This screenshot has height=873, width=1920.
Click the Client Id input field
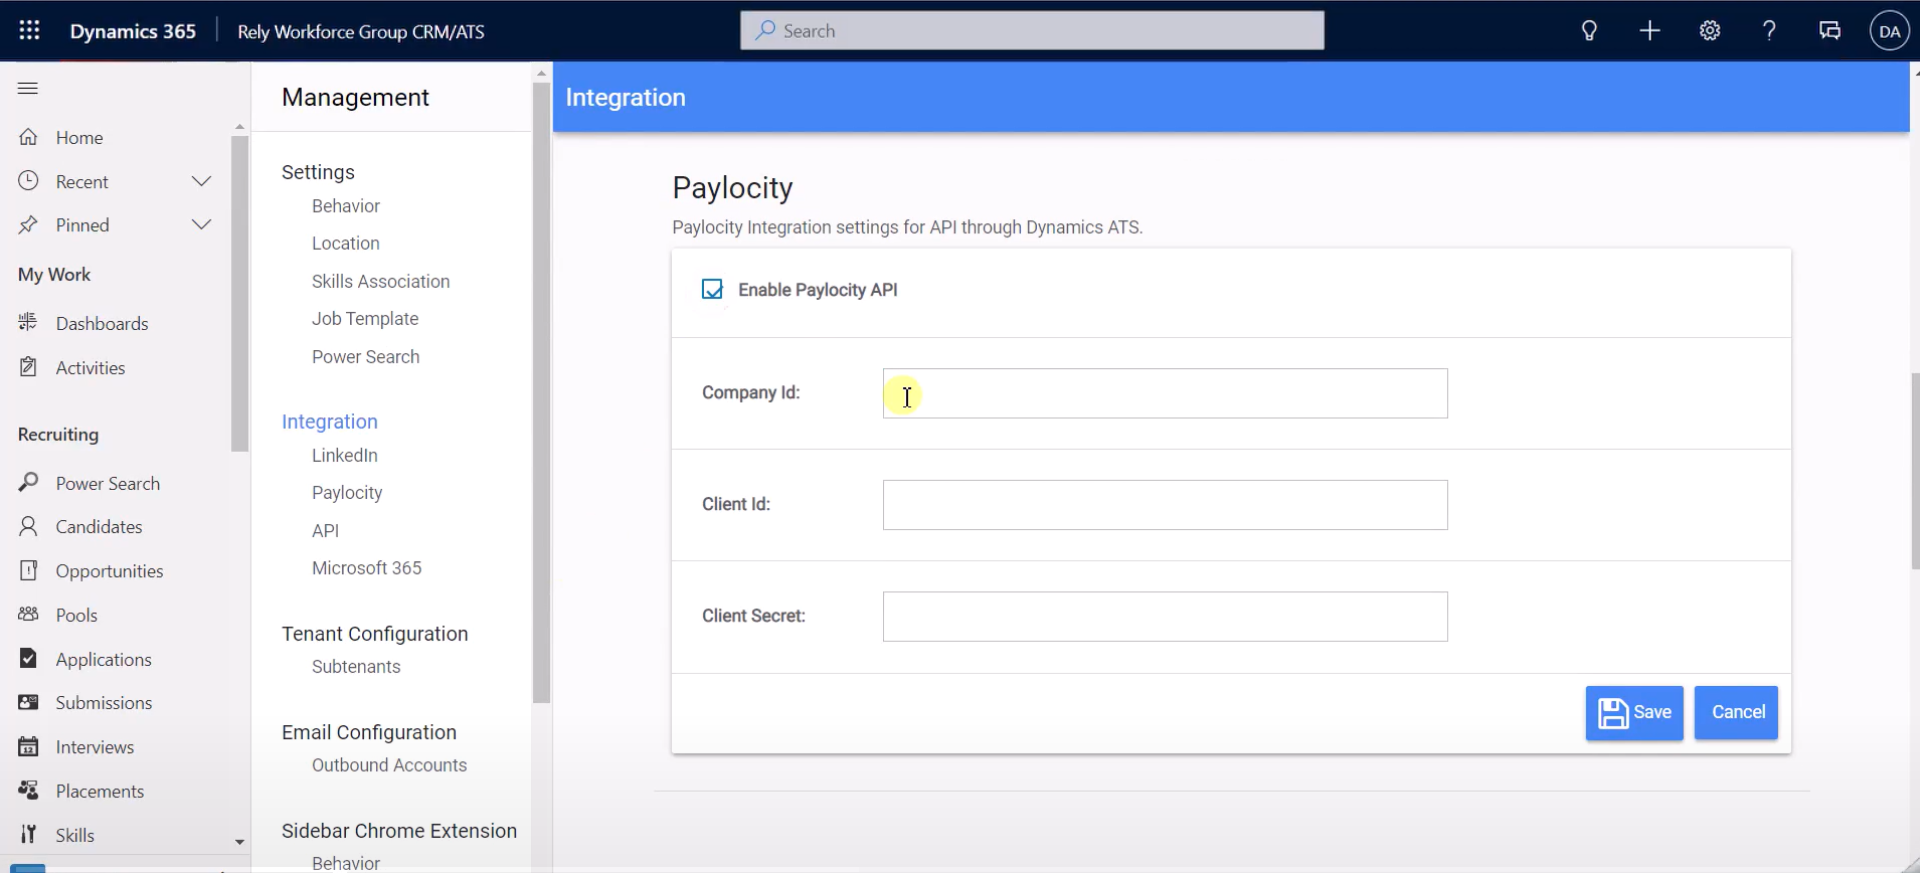pyautogui.click(x=1165, y=505)
